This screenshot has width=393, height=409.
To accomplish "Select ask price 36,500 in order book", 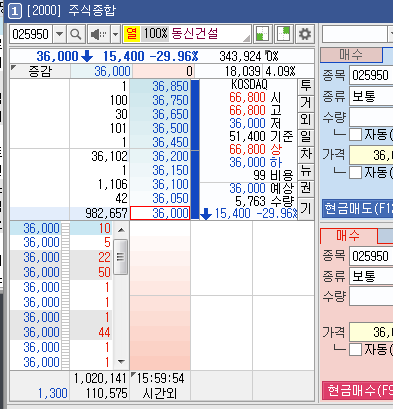I will pos(160,128).
